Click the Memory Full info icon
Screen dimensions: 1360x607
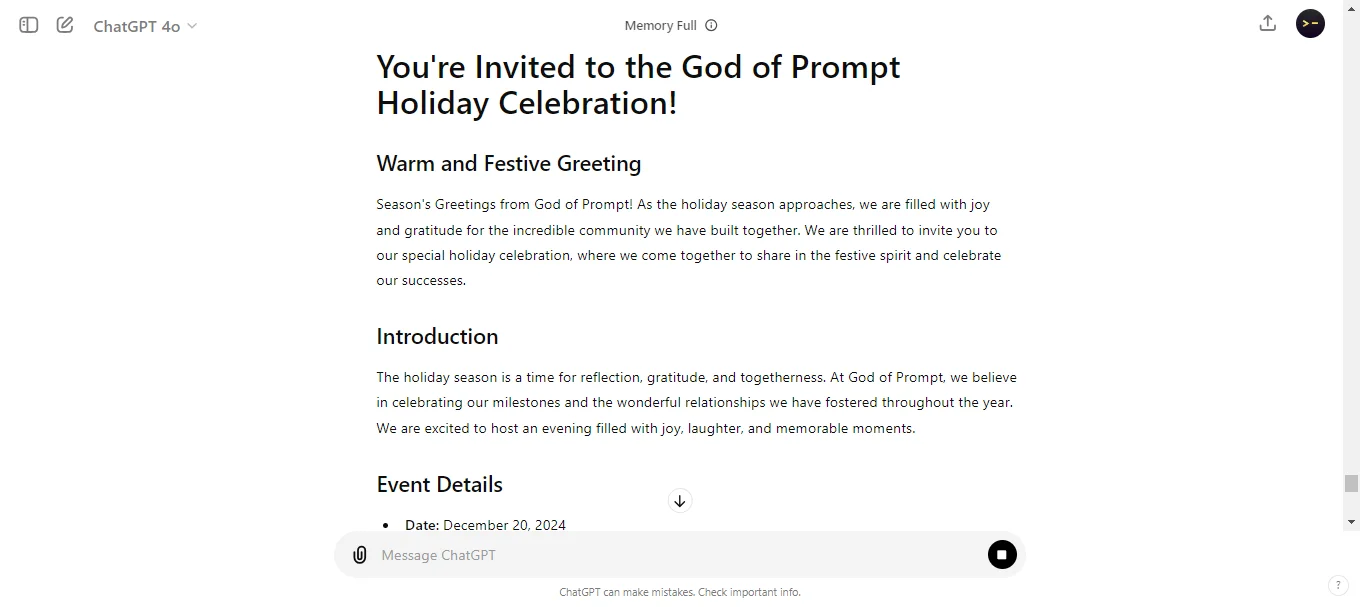pyautogui.click(x=711, y=25)
